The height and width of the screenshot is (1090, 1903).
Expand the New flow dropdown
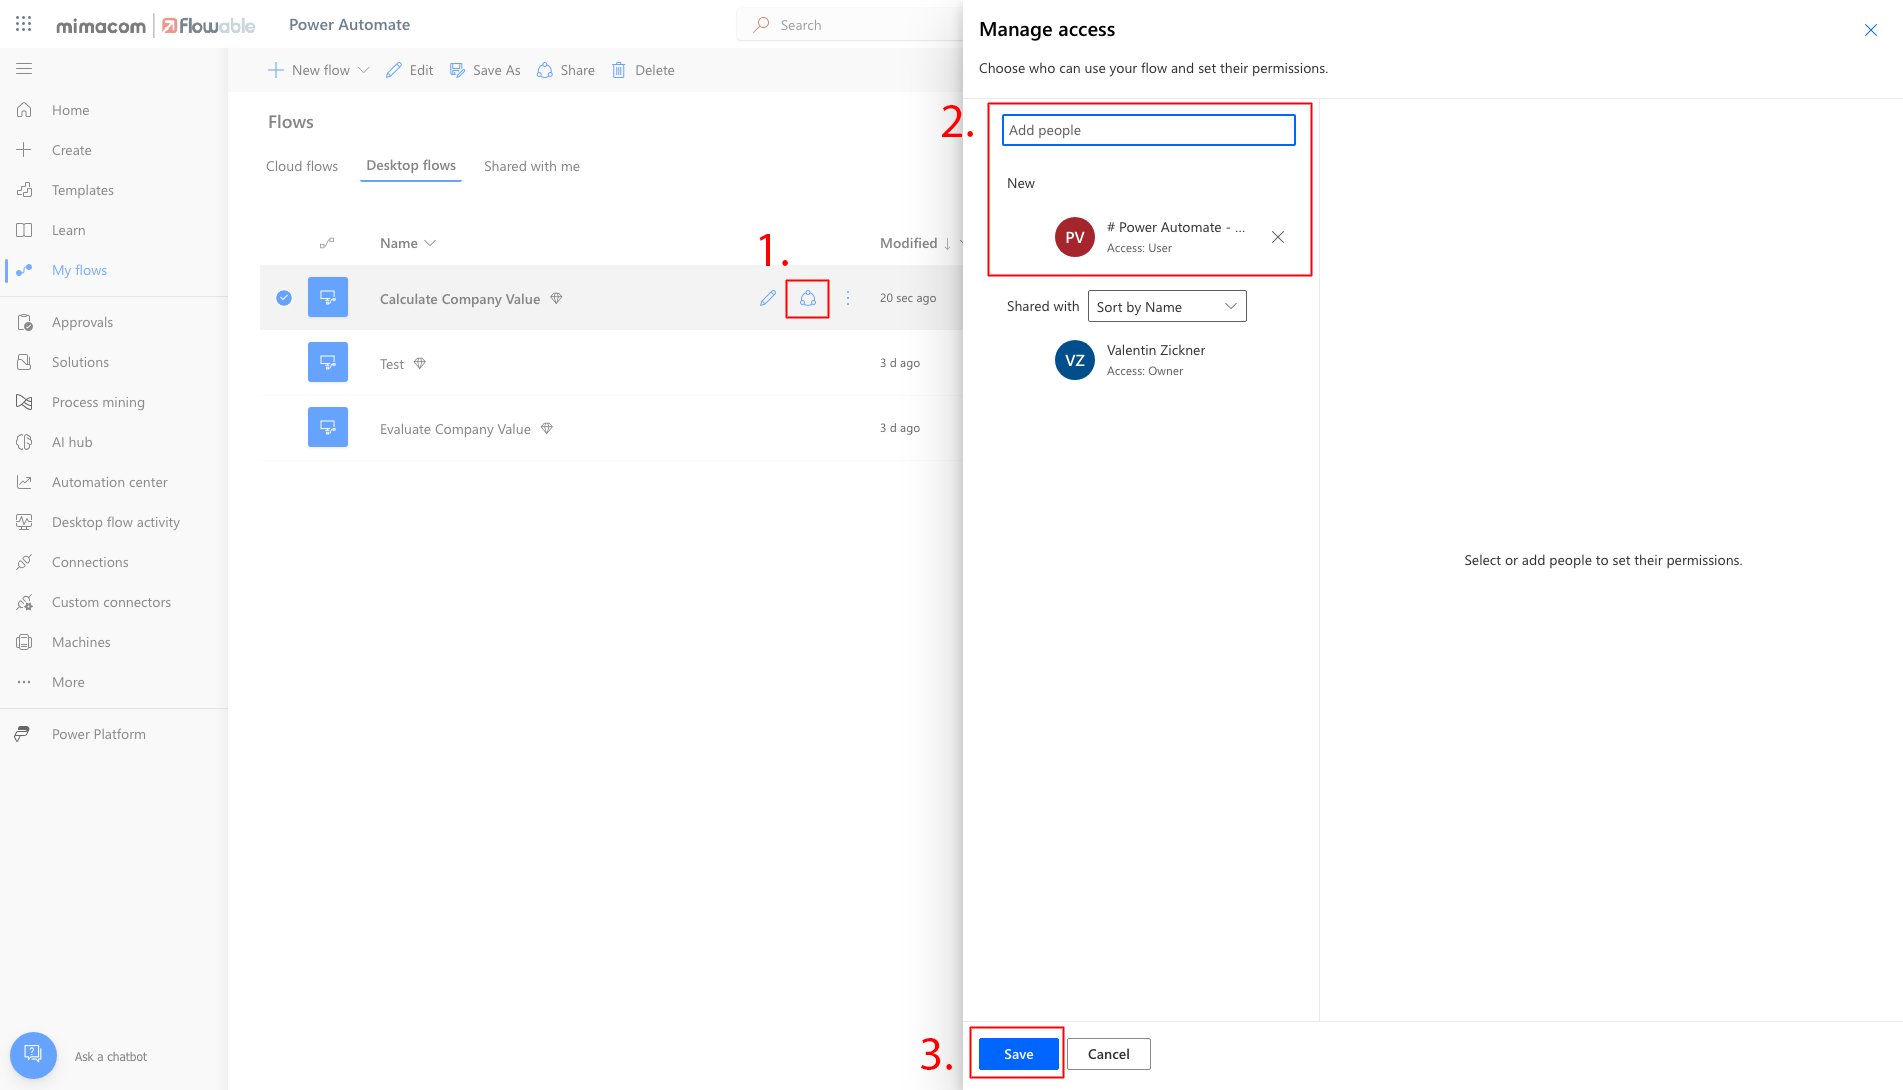tap(363, 69)
